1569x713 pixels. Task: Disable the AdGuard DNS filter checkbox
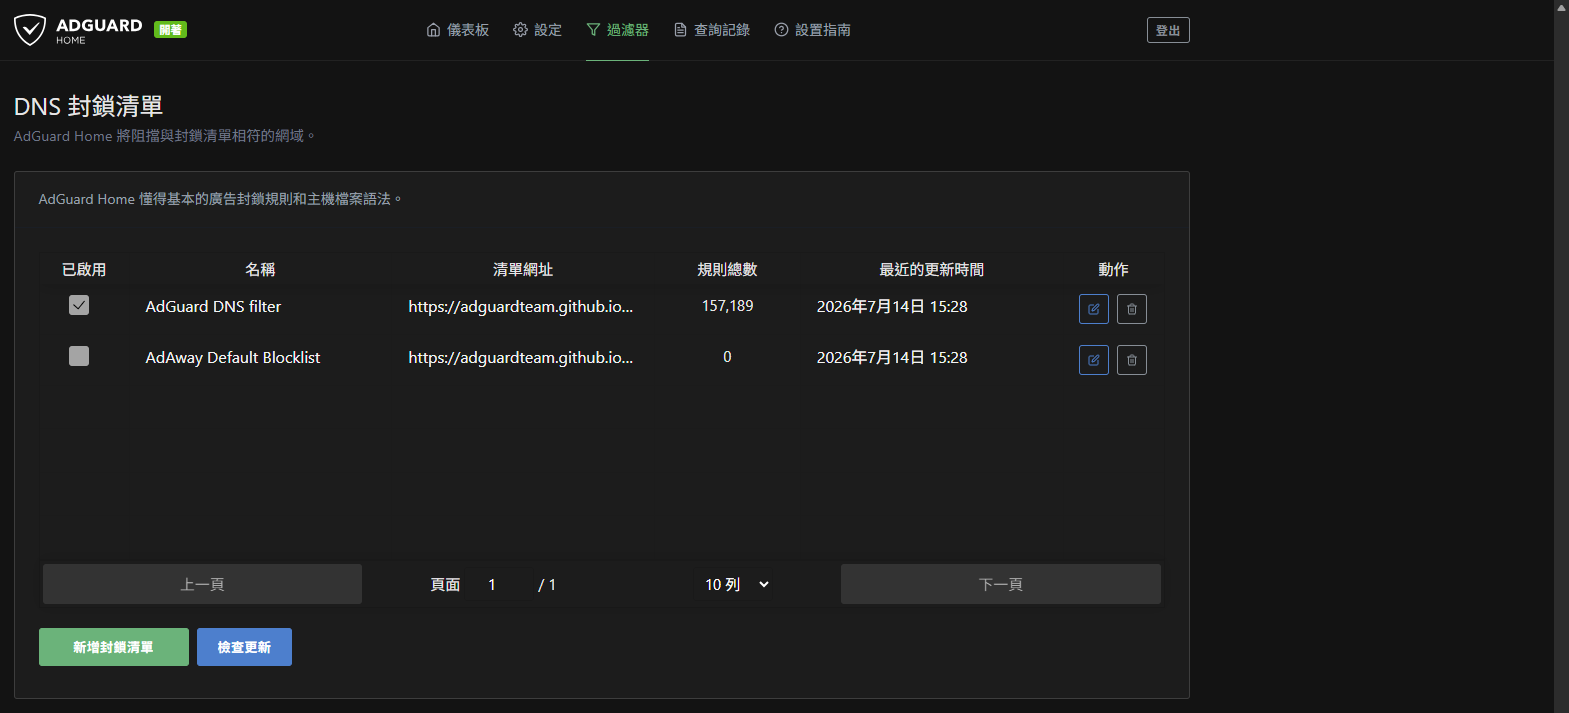tap(79, 305)
